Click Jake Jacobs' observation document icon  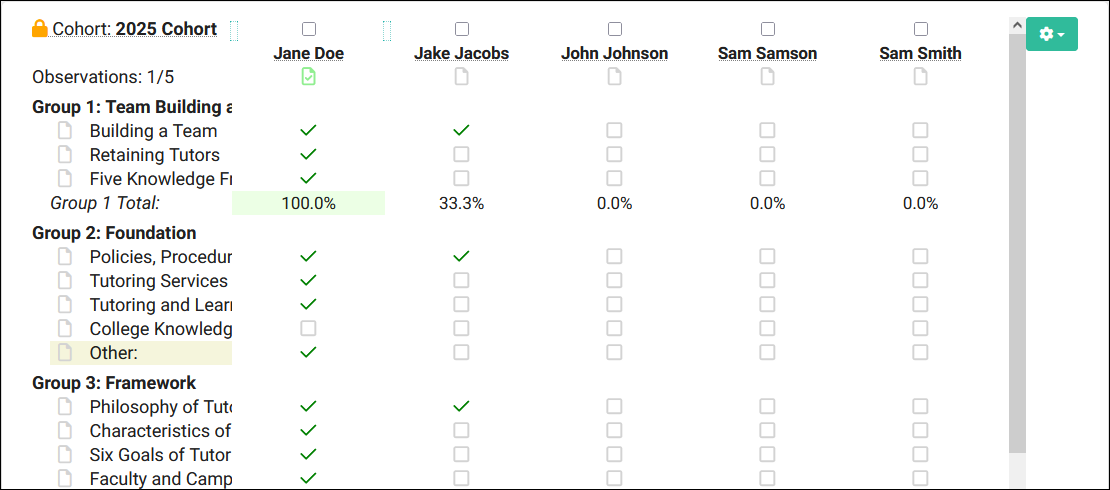[461, 77]
